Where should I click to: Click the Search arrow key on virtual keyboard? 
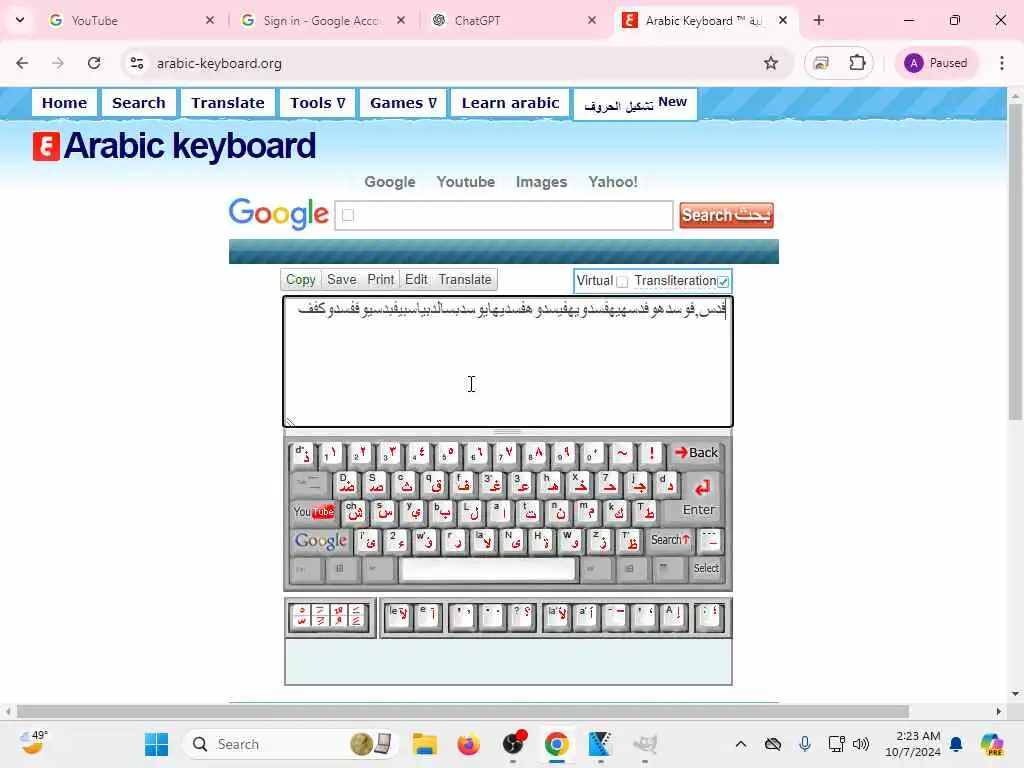670,540
